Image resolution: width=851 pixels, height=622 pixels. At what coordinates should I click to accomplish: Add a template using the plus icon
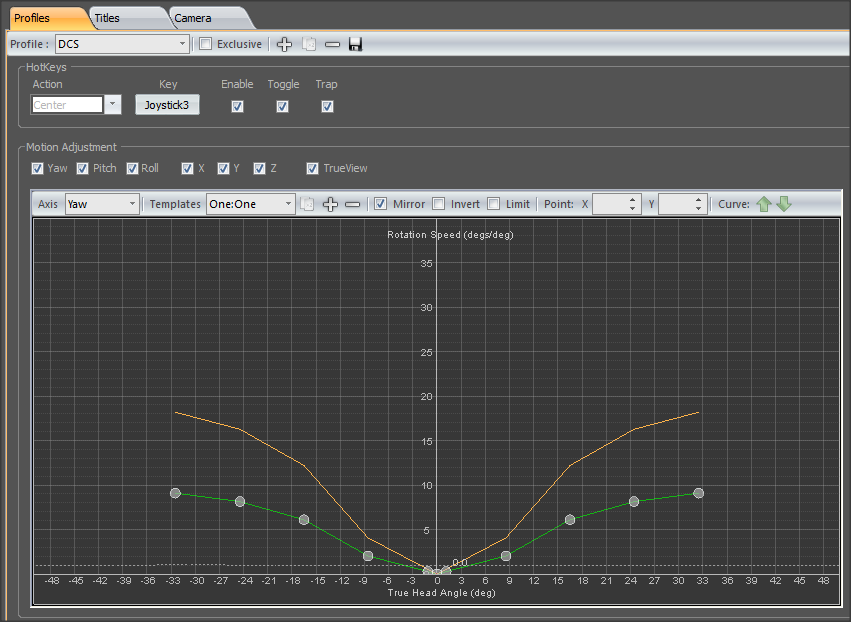click(x=331, y=204)
